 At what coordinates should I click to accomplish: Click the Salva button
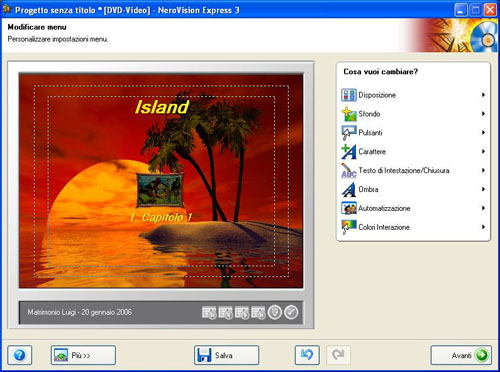[227, 355]
